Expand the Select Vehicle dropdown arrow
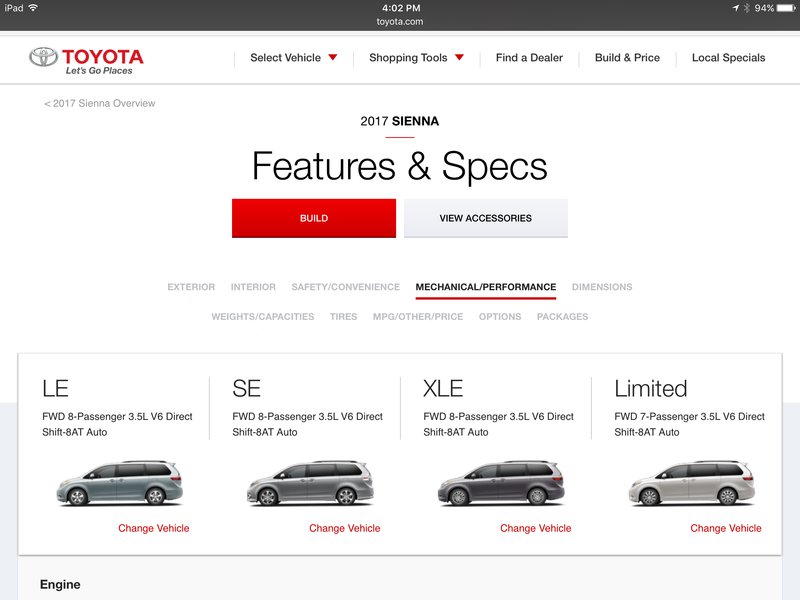Image resolution: width=800 pixels, height=600 pixels. (x=333, y=58)
